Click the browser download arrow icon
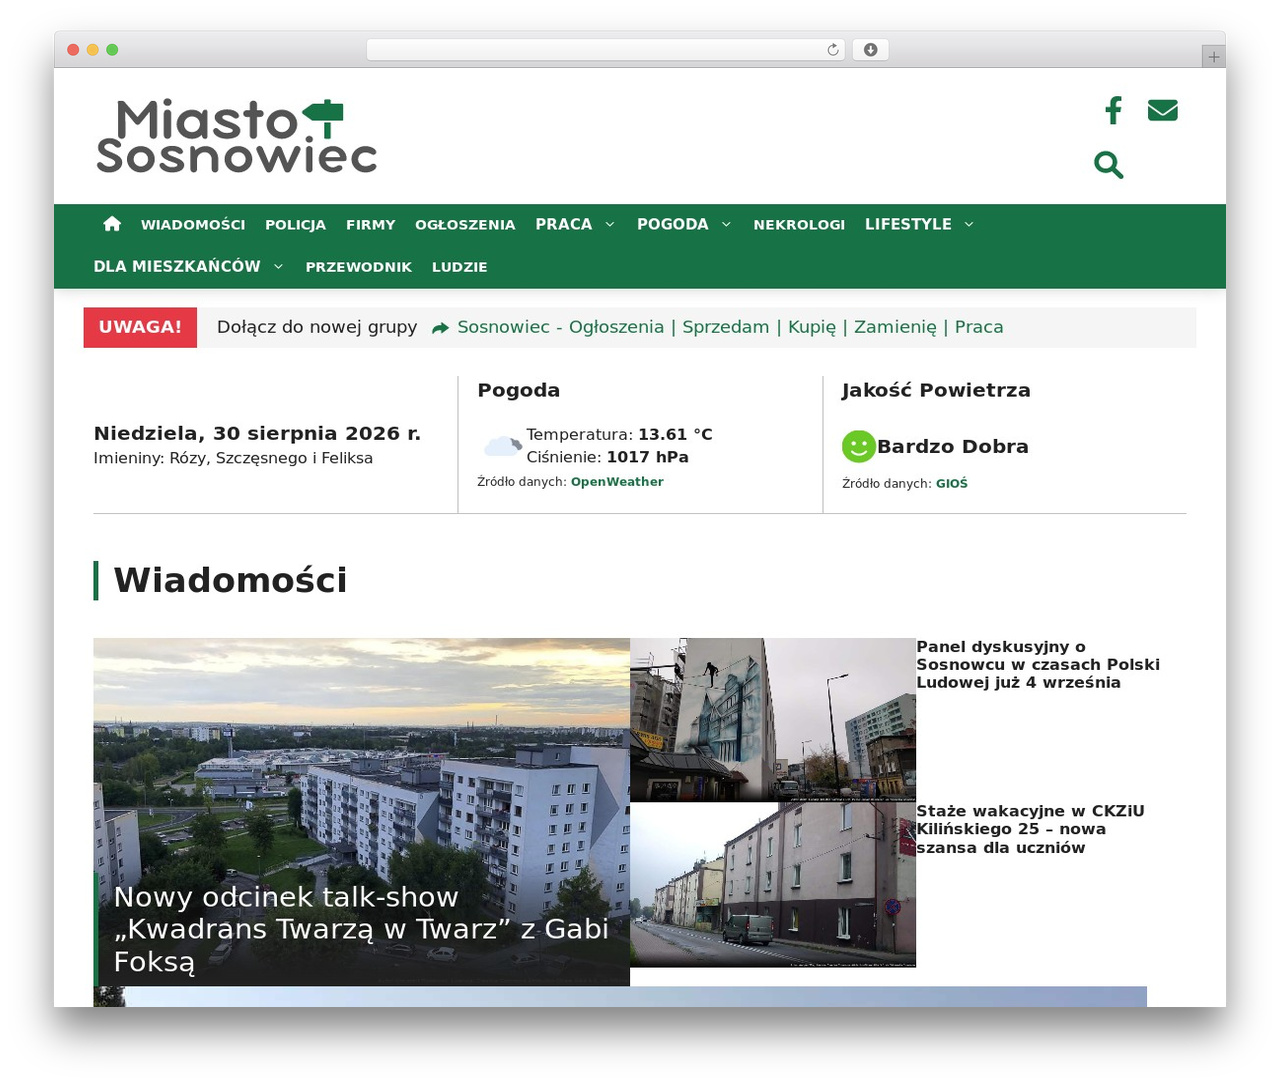Screen dimensions: 1280x1084 870,50
